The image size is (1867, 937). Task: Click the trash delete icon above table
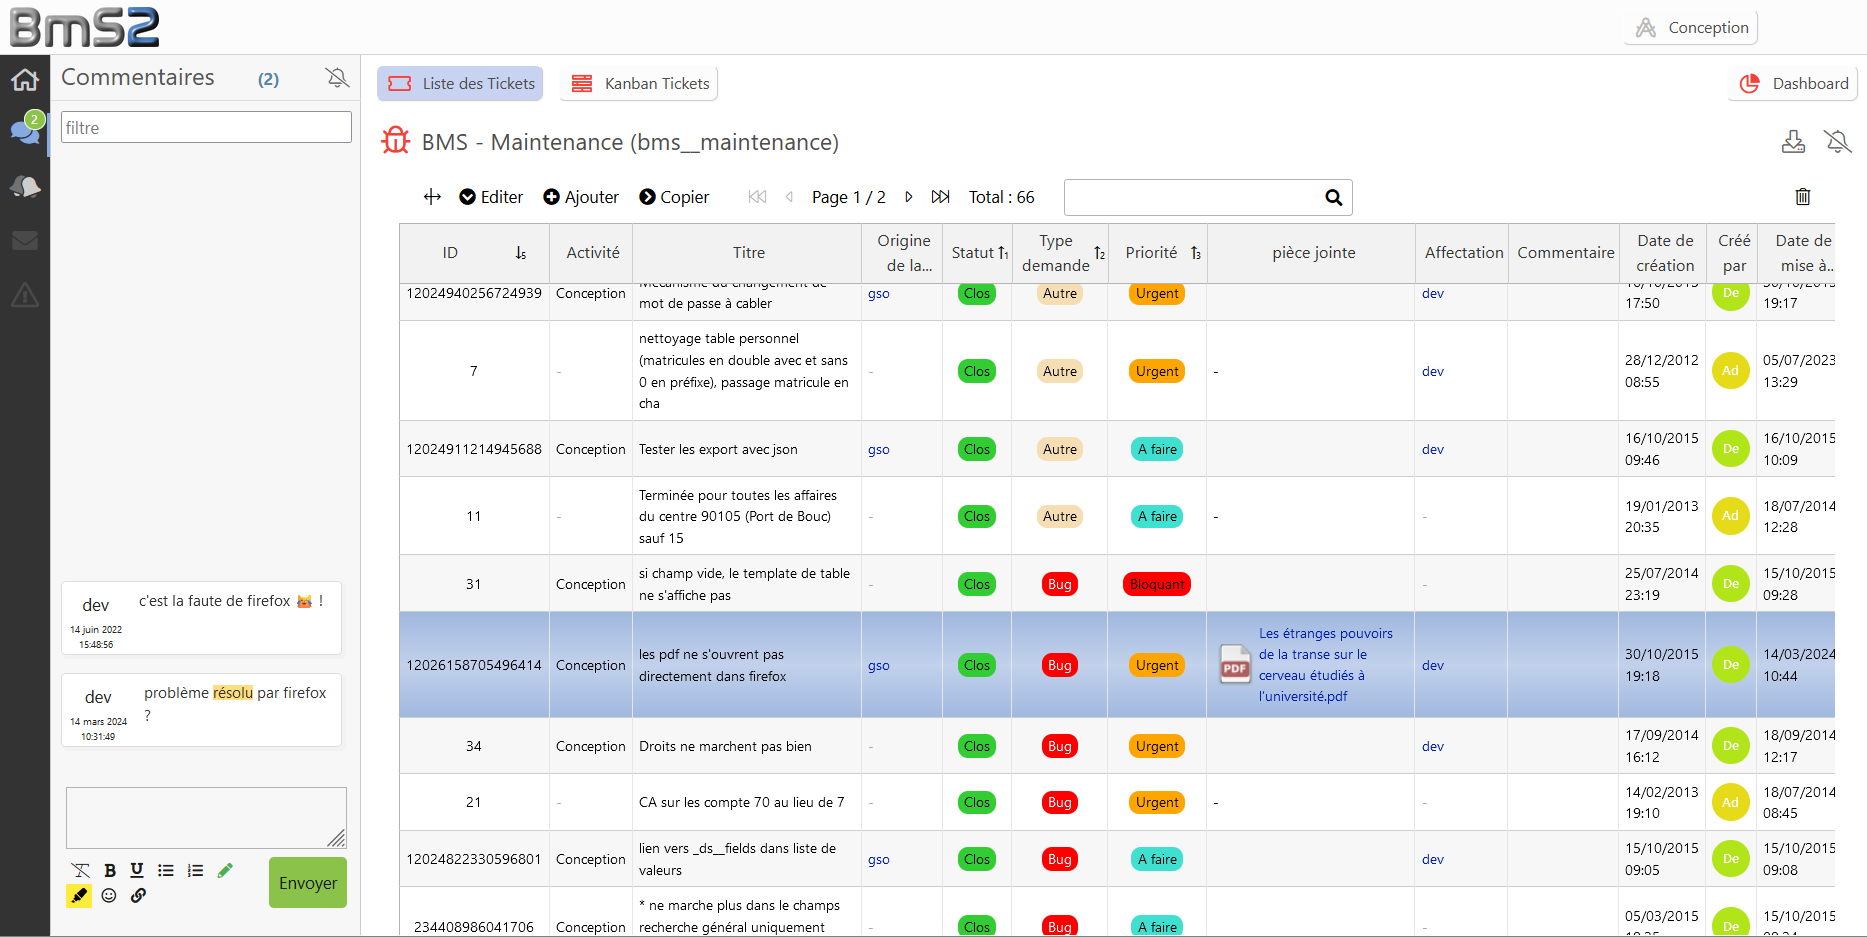pos(1803,197)
